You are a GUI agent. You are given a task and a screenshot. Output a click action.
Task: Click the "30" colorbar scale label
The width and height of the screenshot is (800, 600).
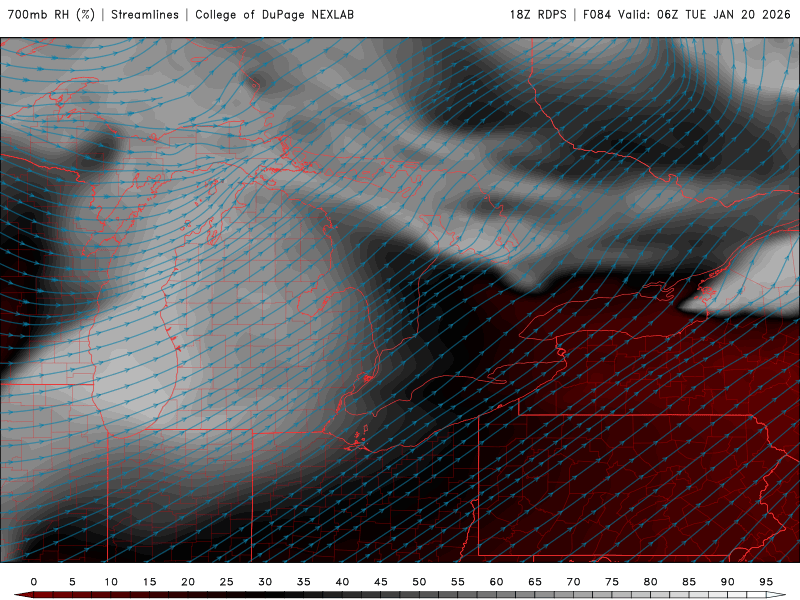265,582
